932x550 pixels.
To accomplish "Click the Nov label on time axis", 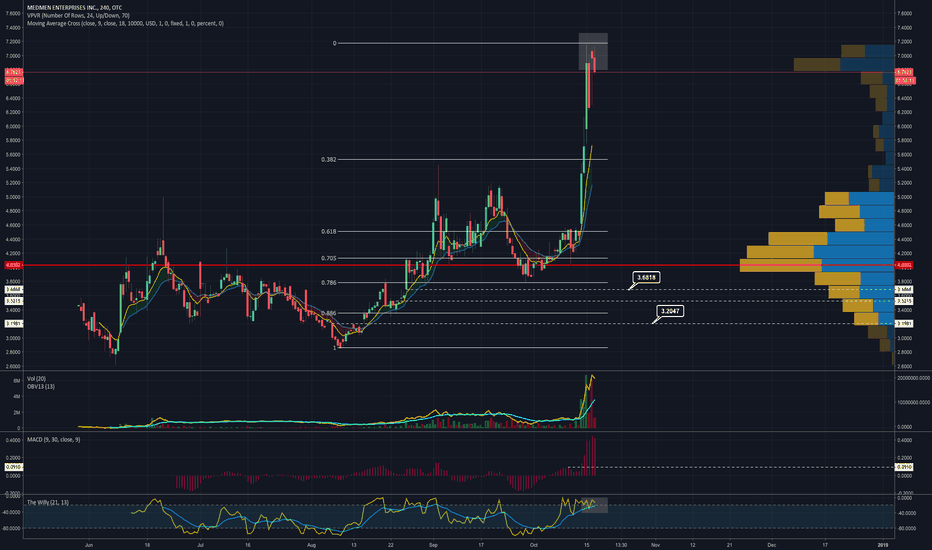I will tap(655, 545).
